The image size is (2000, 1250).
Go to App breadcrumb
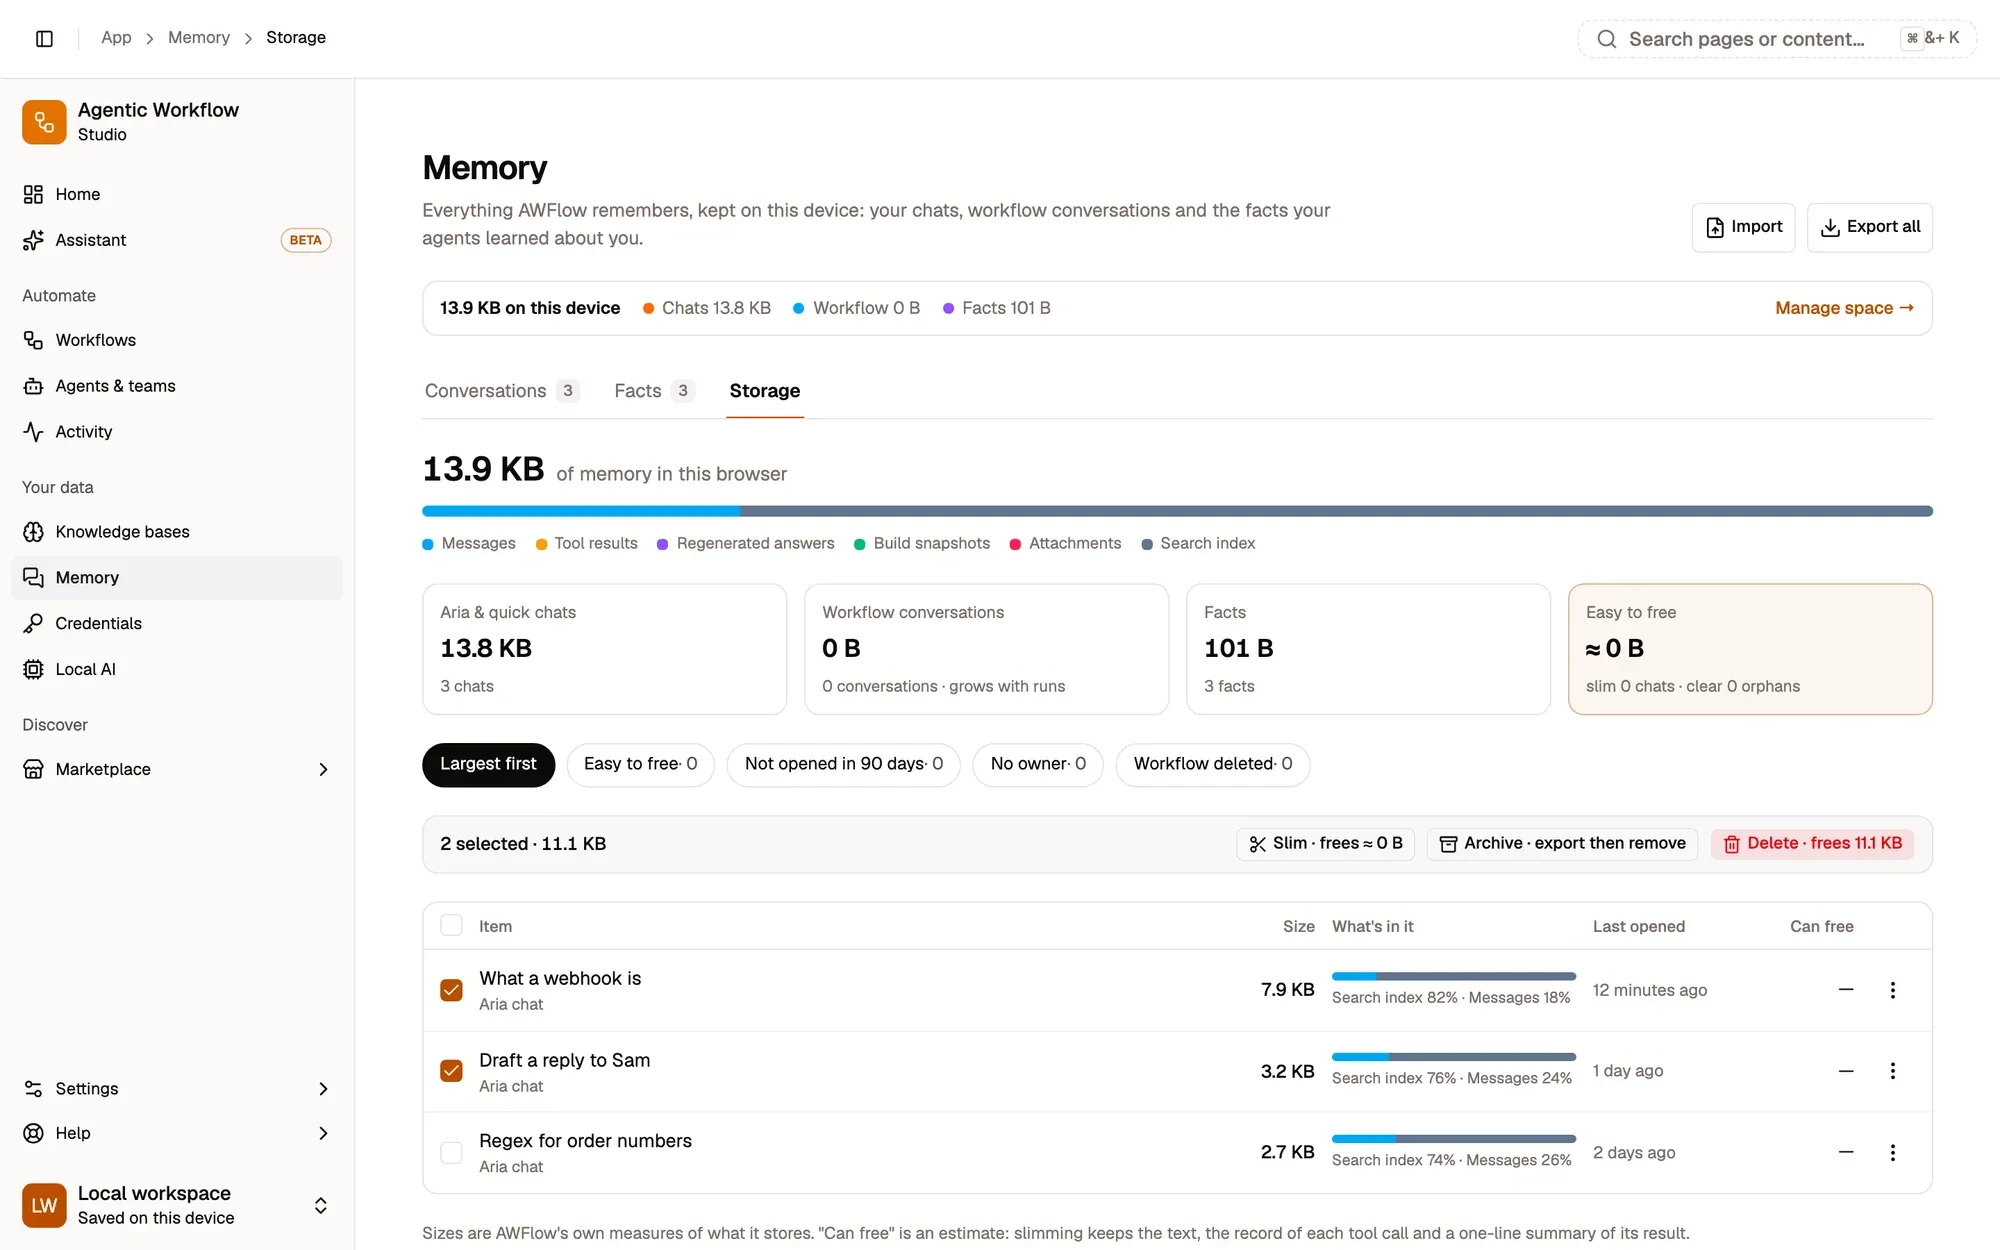click(x=116, y=37)
